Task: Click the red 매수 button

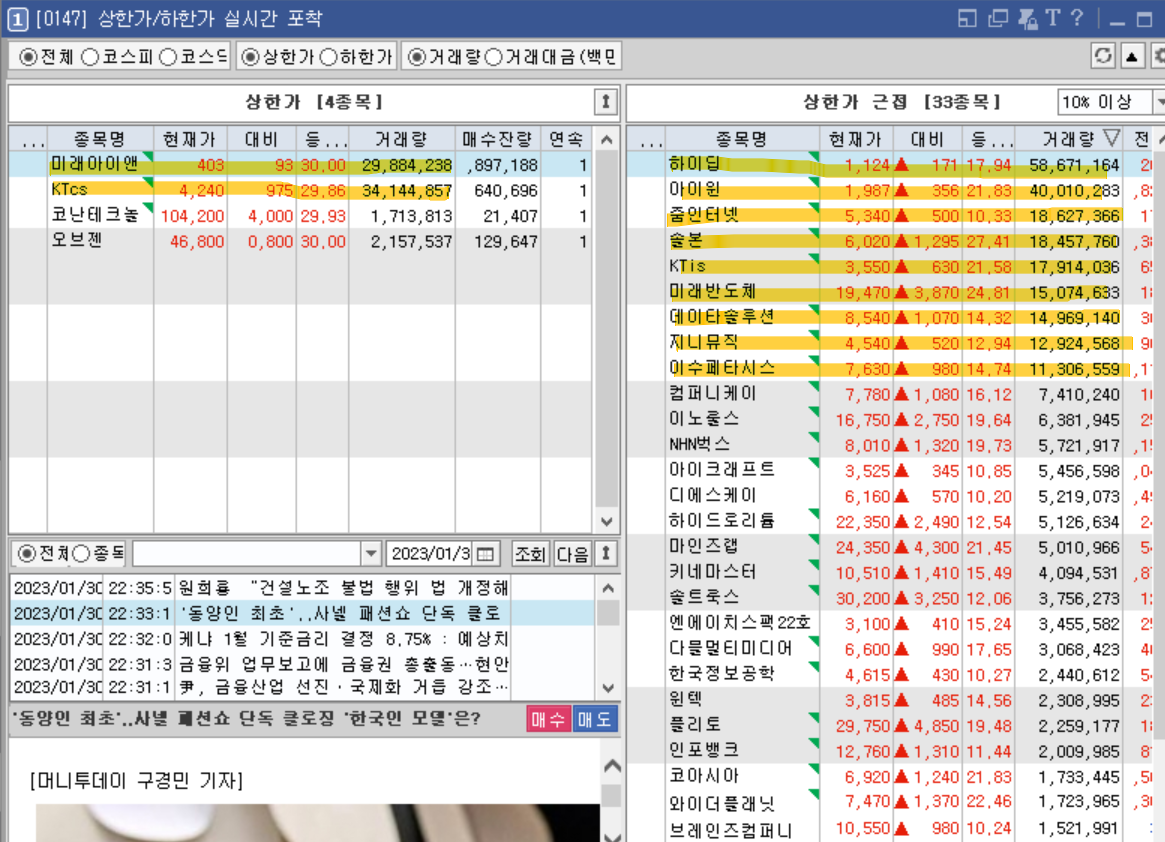Action: point(548,719)
